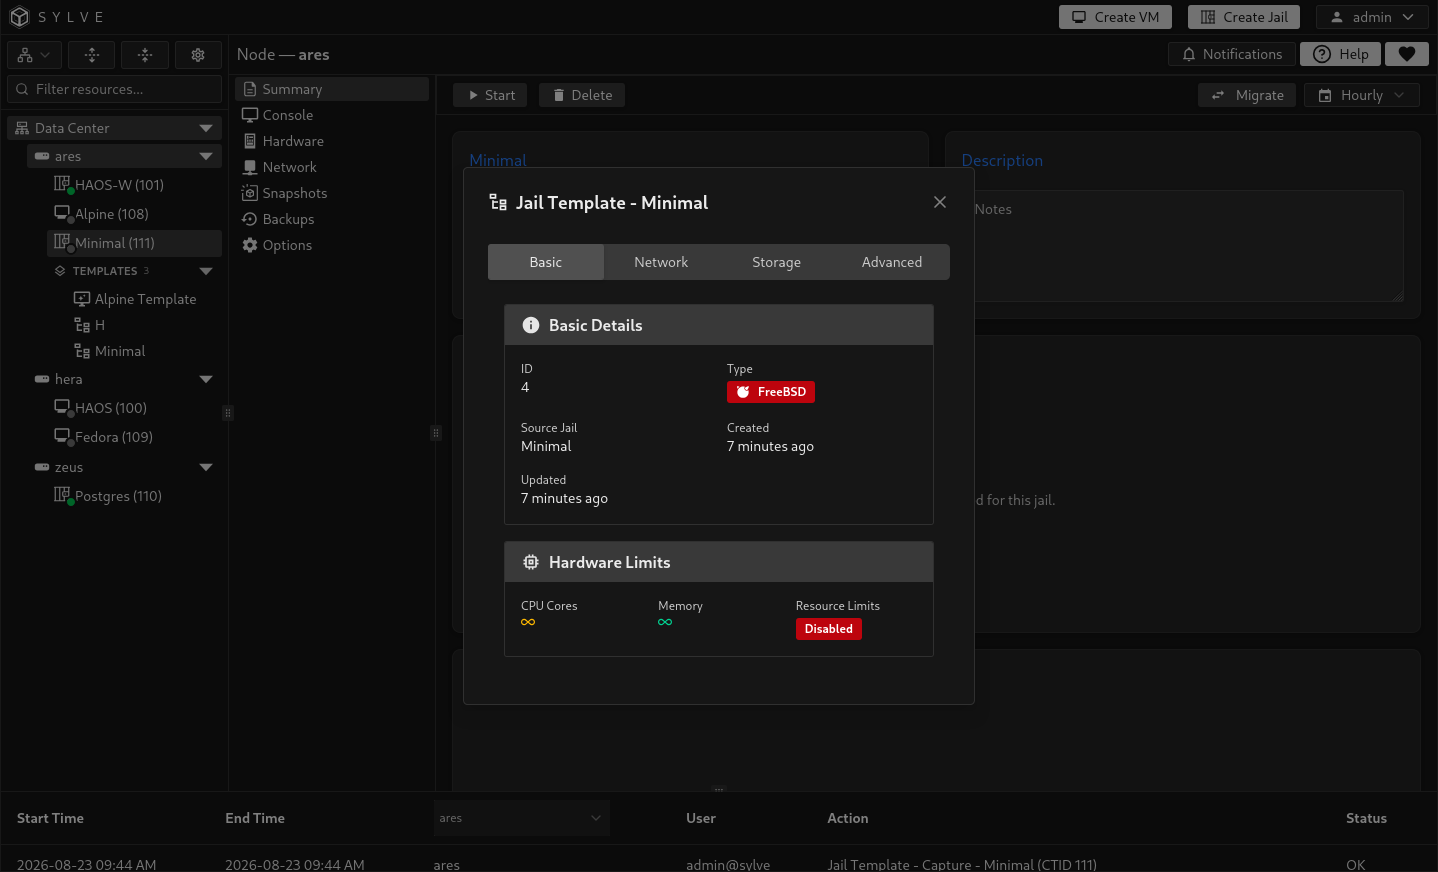Click the Create VM button
The image size is (1438, 872).
pyautogui.click(x=1115, y=17)
